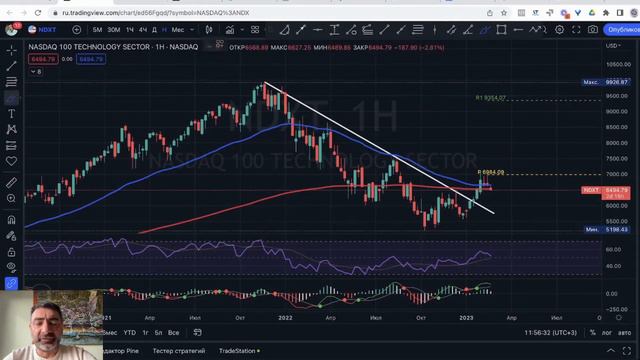
Task: Collapse the bottom panel with chevron arrow
Action: tap(611, 351)
